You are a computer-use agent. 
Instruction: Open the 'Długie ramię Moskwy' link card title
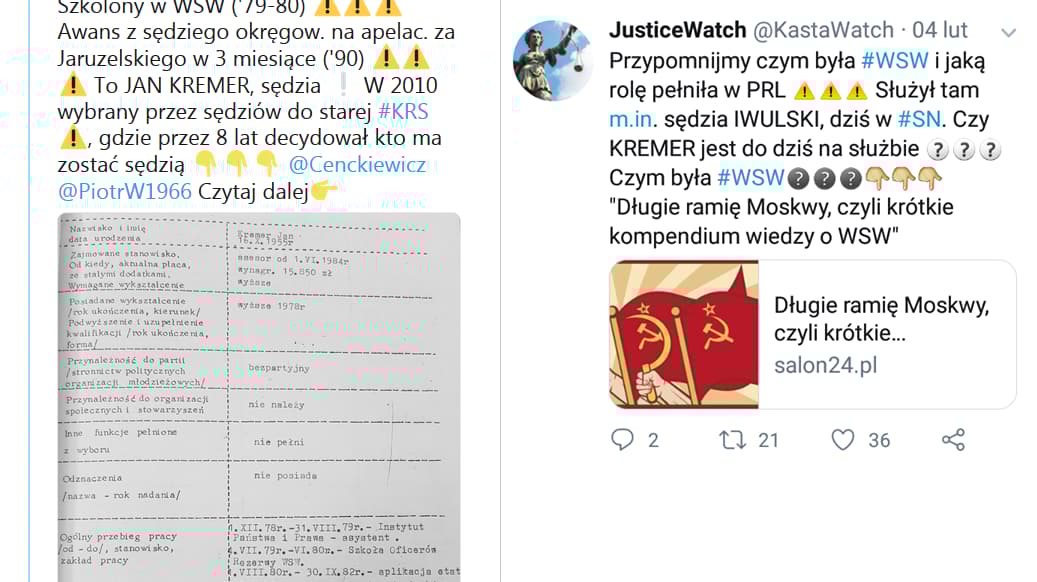882,319
